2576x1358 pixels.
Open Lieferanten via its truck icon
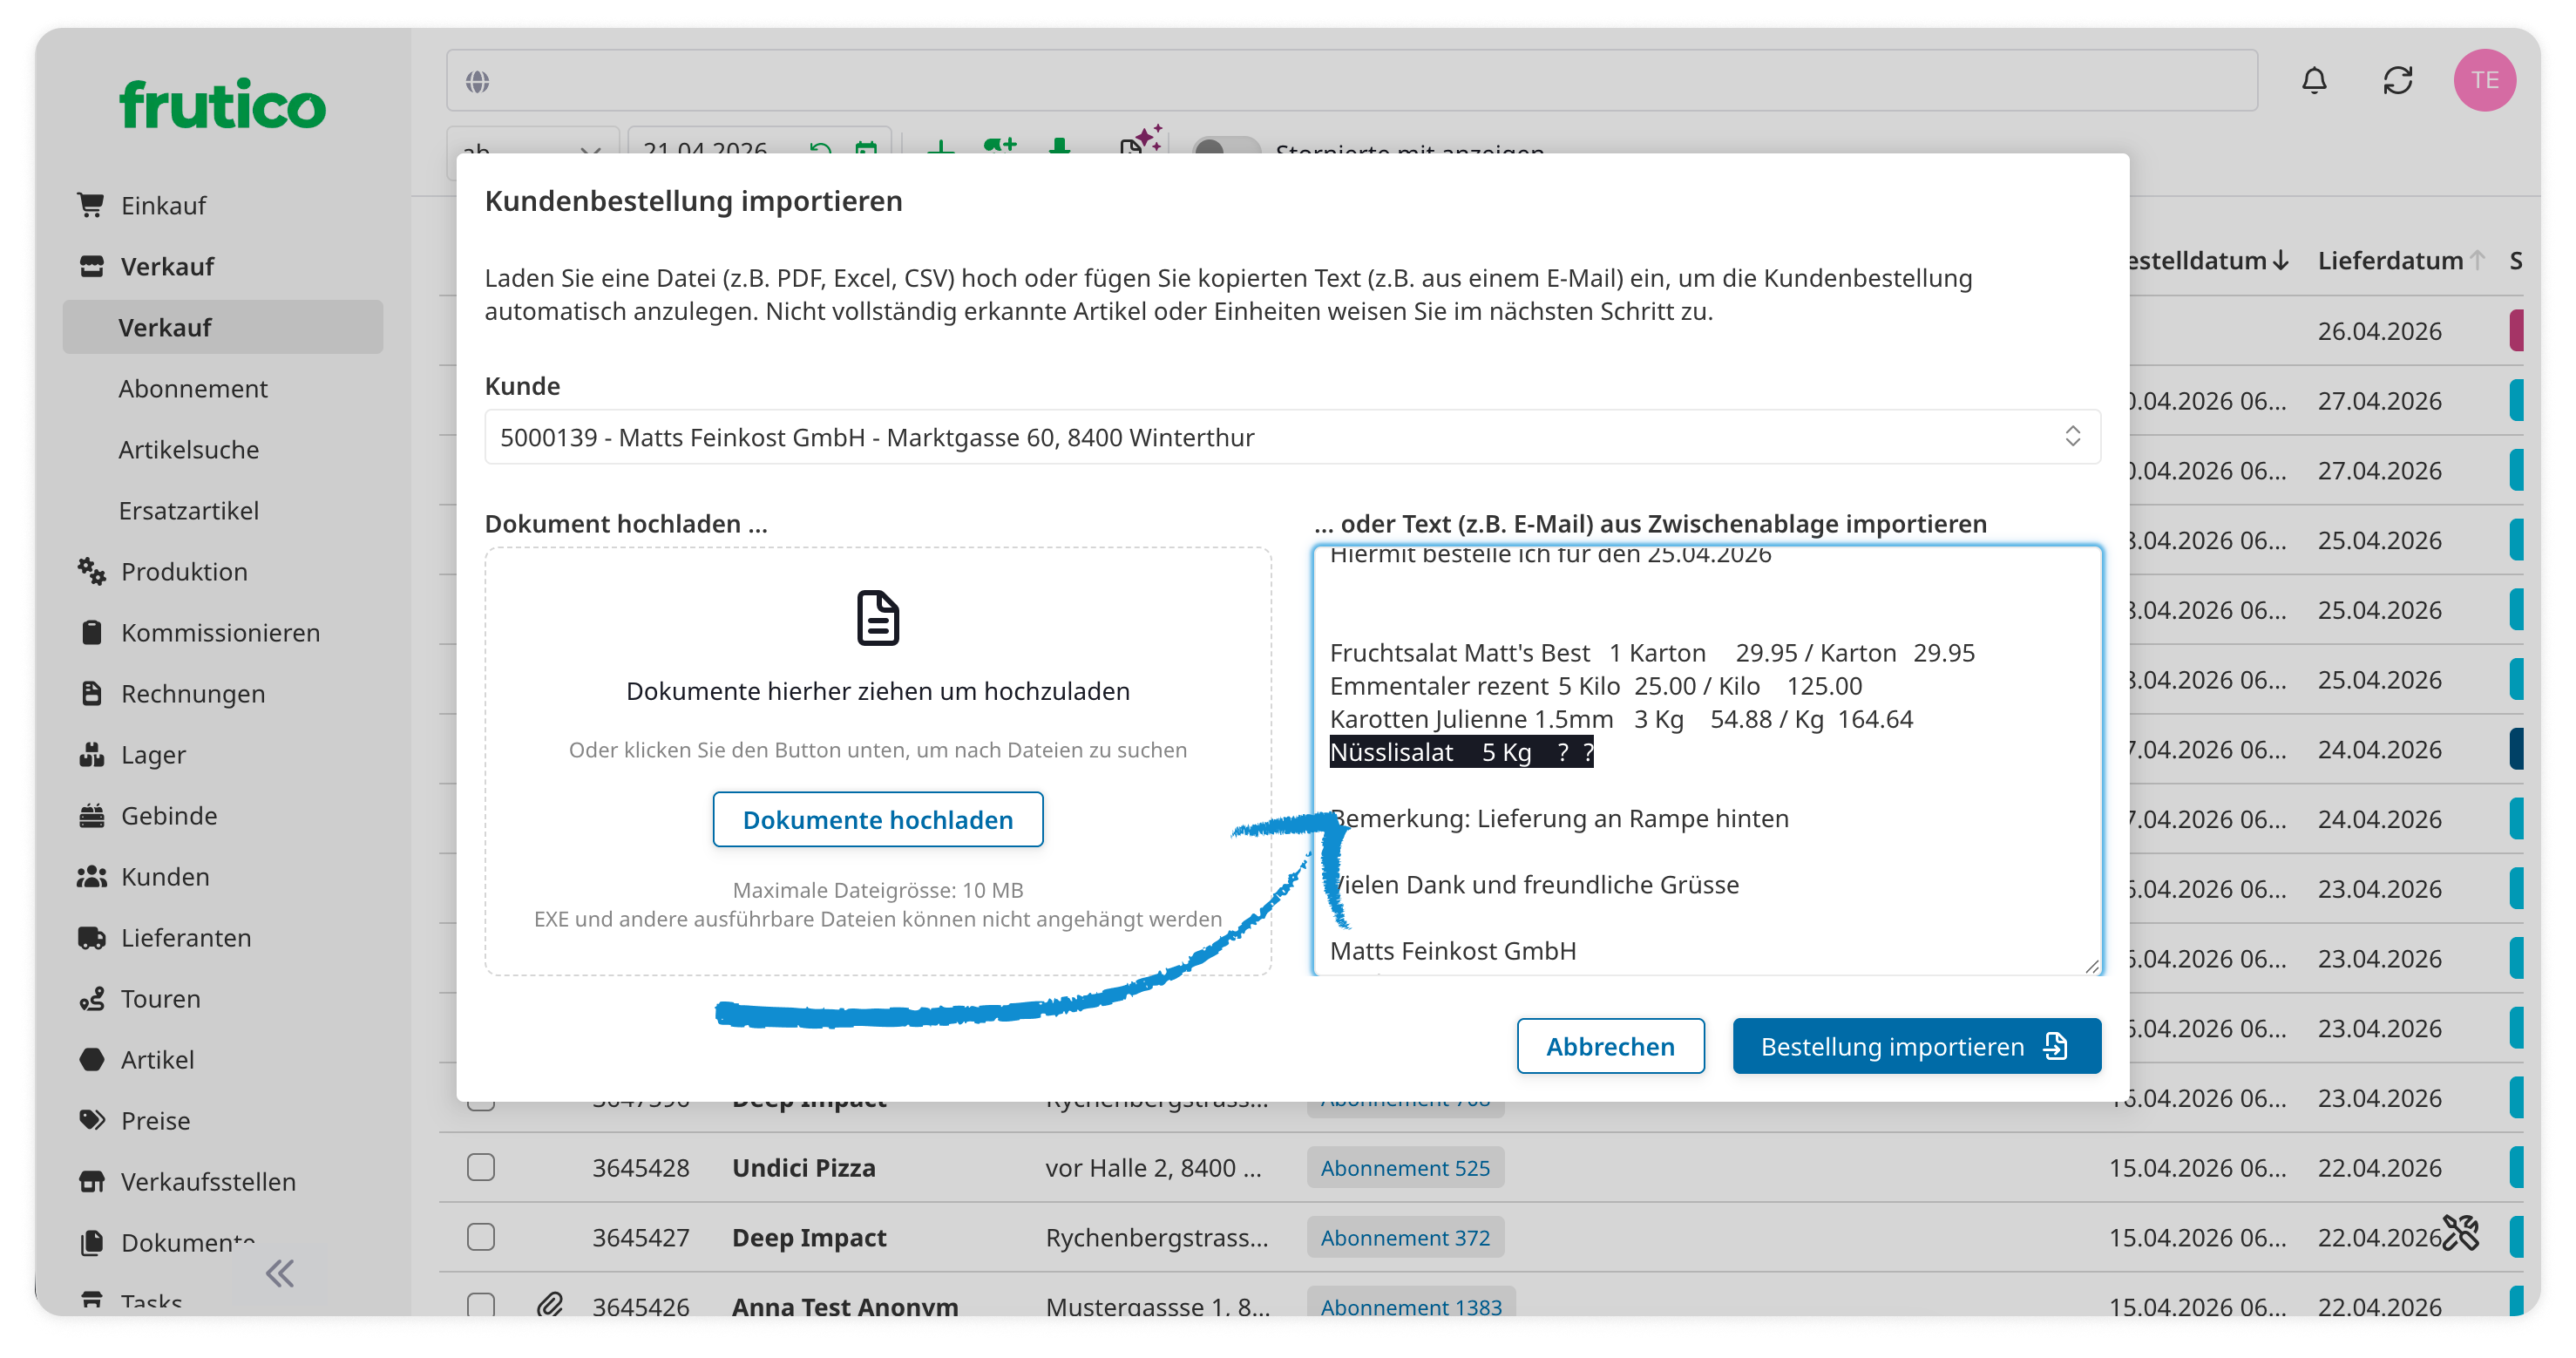(91, 937)
